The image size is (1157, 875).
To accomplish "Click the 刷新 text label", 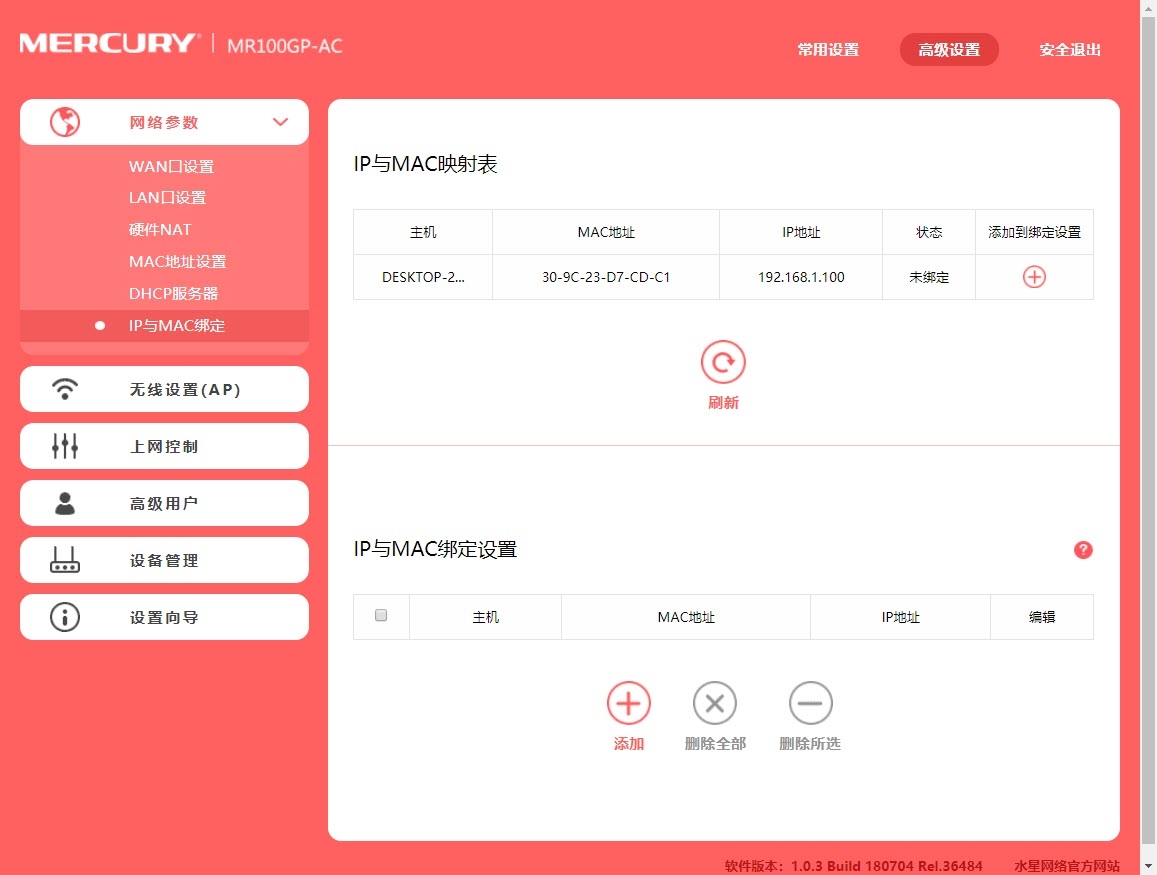I will pyautogui.click(x=723, y=402).
